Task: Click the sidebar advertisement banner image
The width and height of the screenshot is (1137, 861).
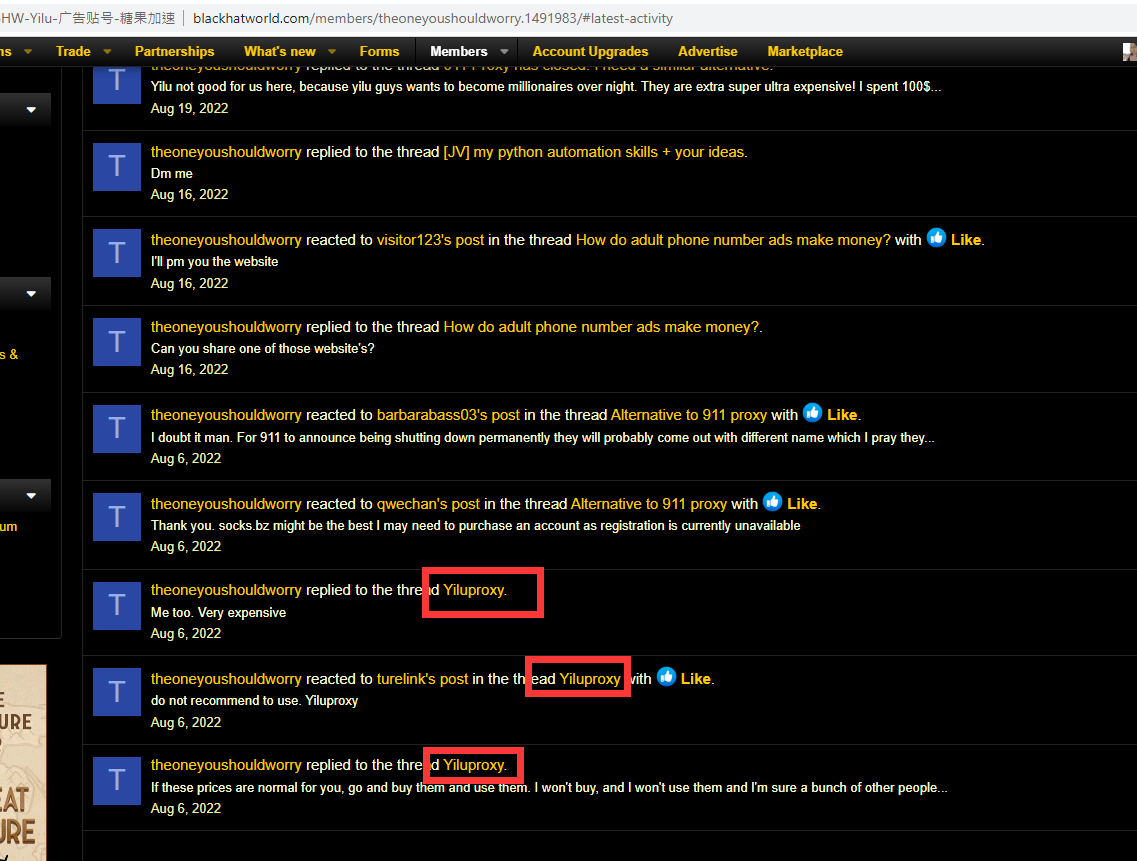Action: pyautogui.click(x=23, y=762)
